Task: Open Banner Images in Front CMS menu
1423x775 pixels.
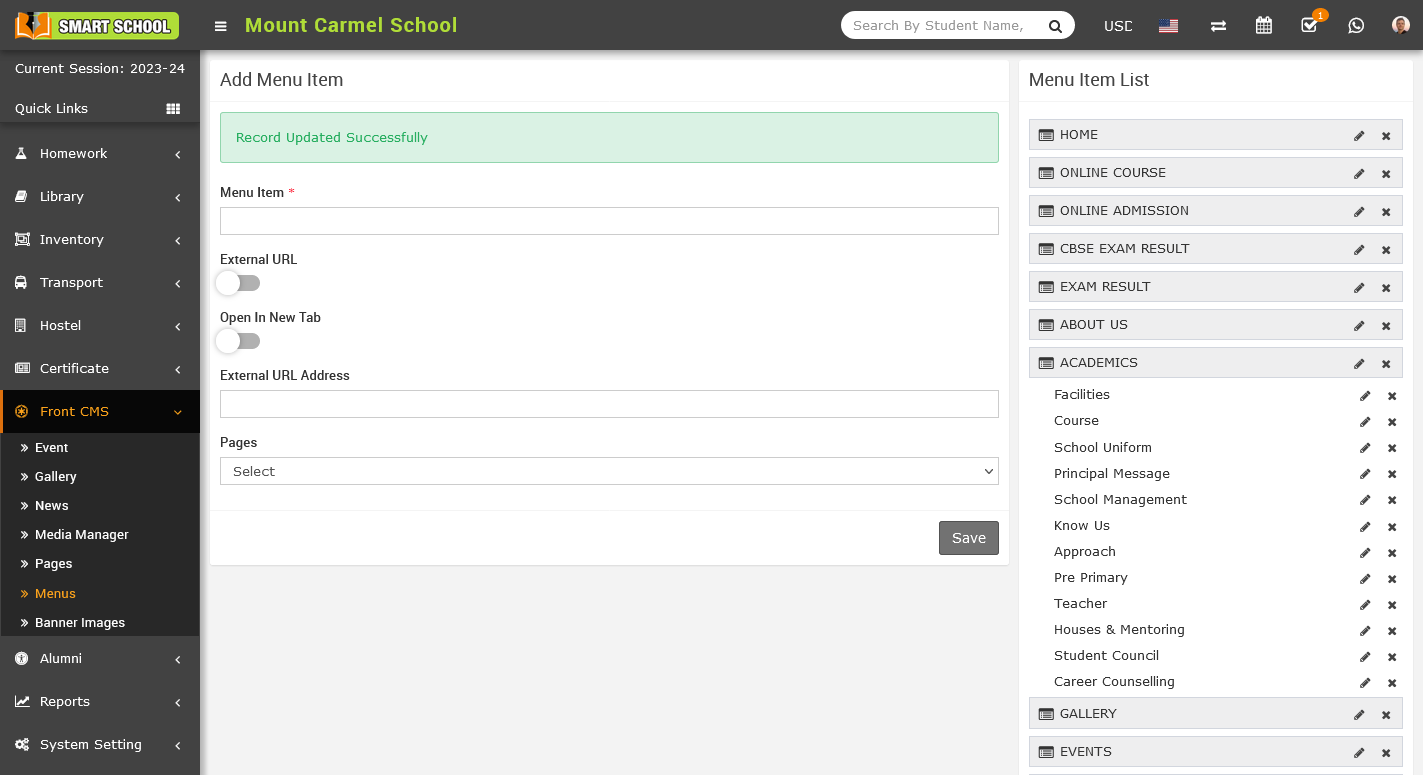Action: pos(80,623)
